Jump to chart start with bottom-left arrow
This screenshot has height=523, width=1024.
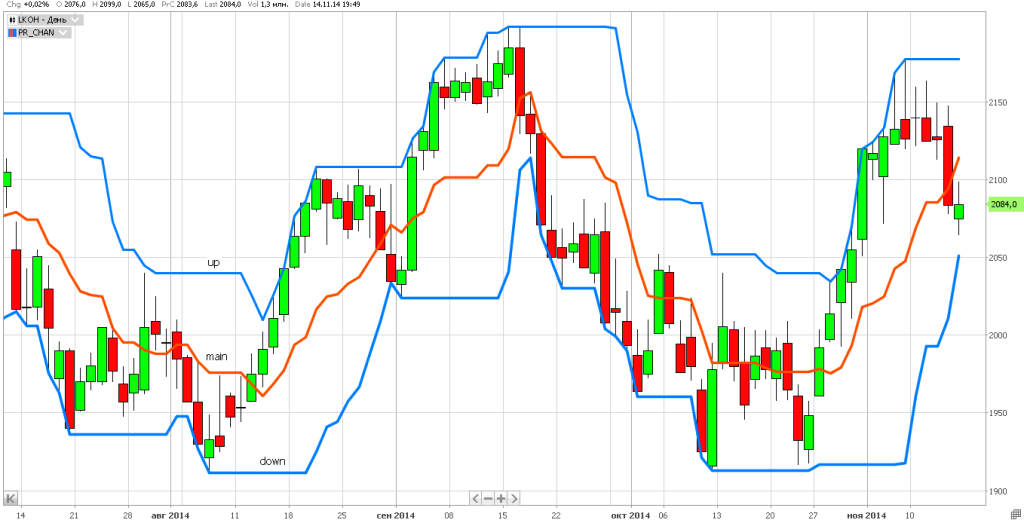point(11,497)
